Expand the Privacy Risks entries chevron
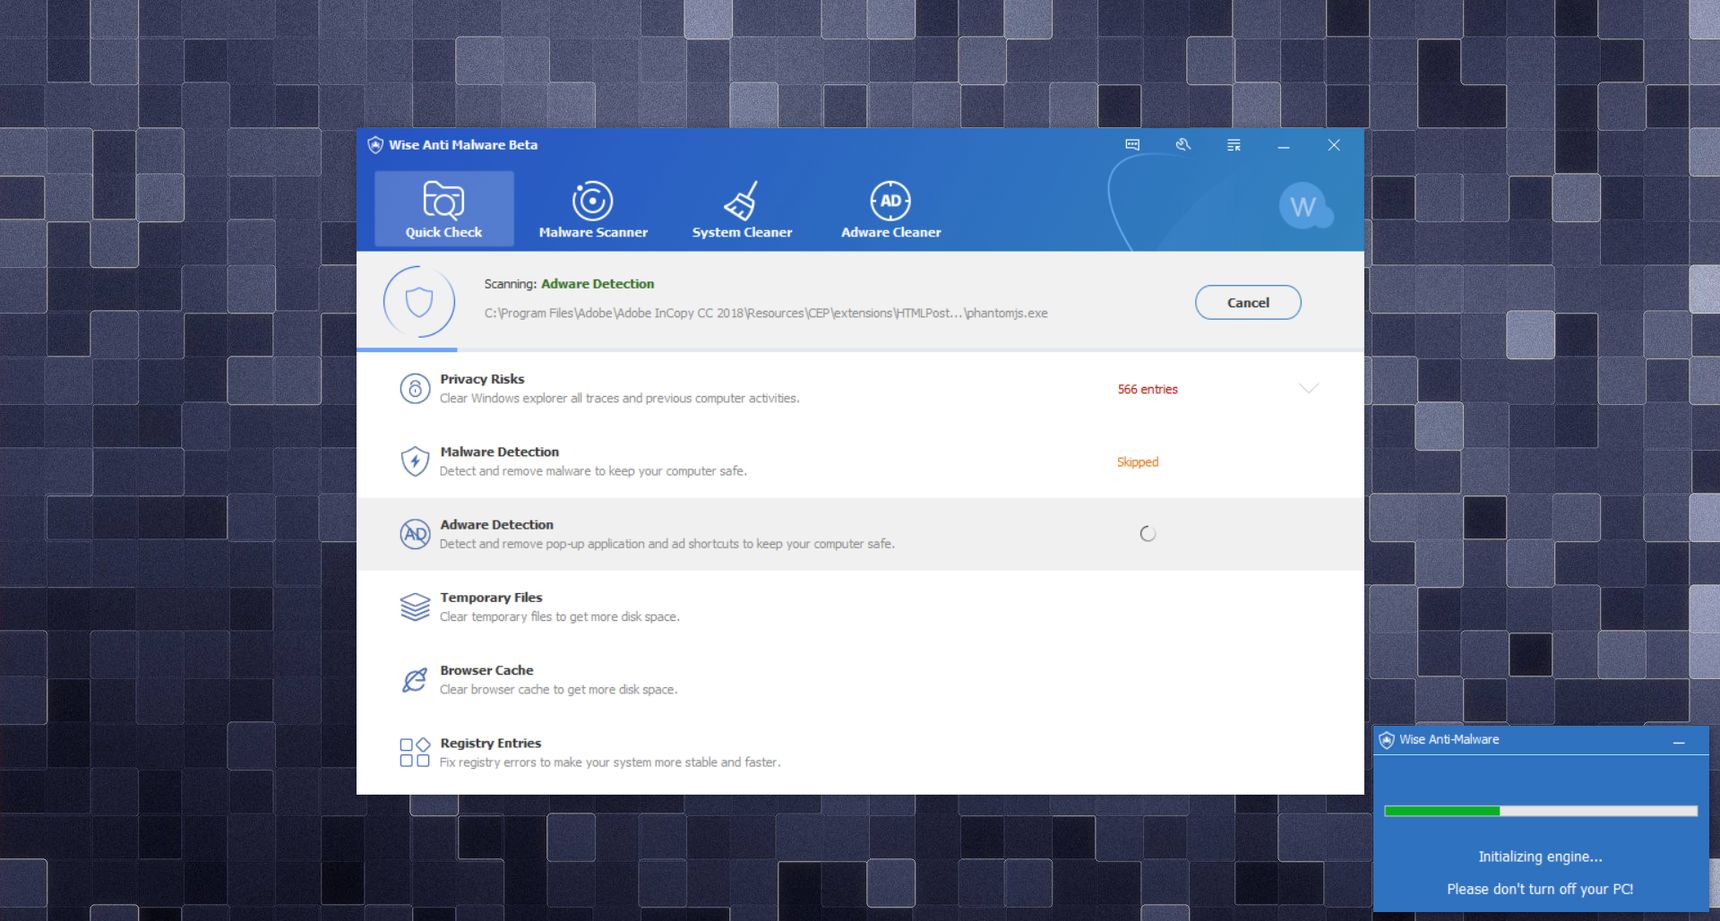This screenshot has width=1720, height=921. [1308, 388]
